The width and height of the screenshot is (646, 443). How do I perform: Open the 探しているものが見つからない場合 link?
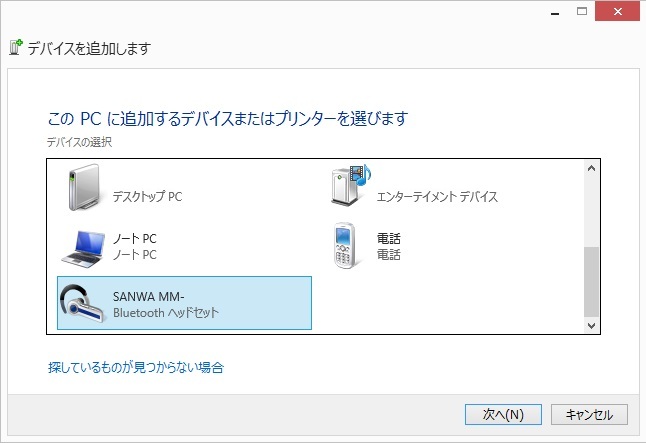(x=136, y=367)
